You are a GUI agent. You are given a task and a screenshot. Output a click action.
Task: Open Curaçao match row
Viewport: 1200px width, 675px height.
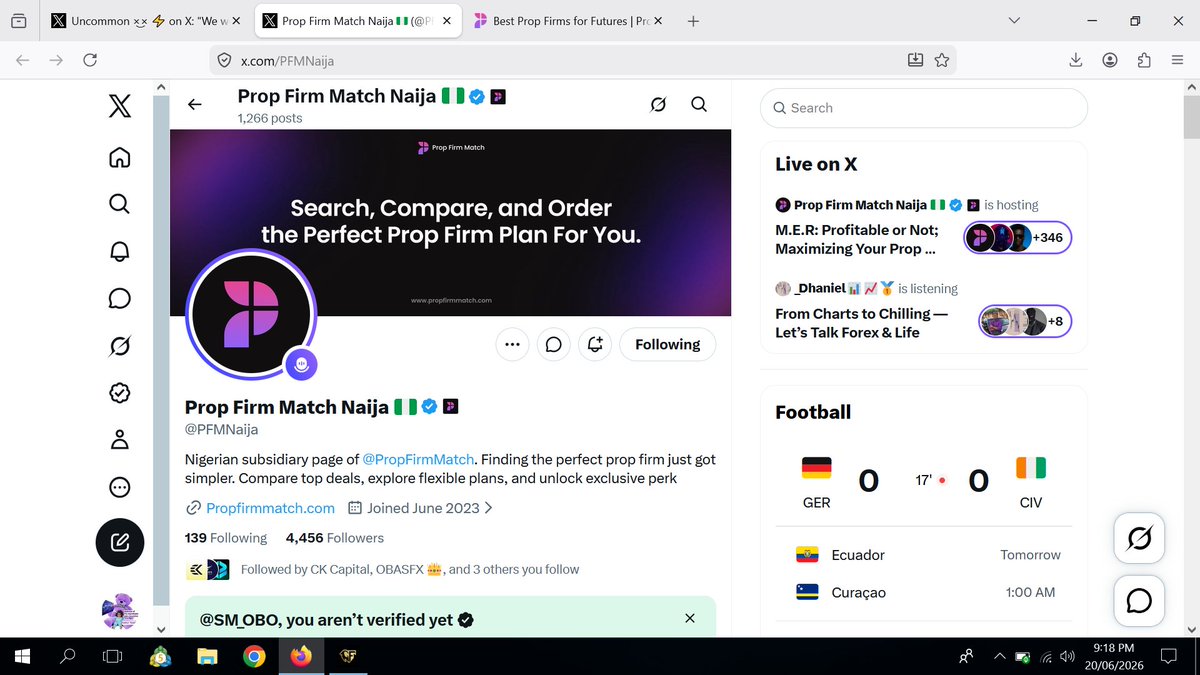pyautogui.click(x=924, y=592)
